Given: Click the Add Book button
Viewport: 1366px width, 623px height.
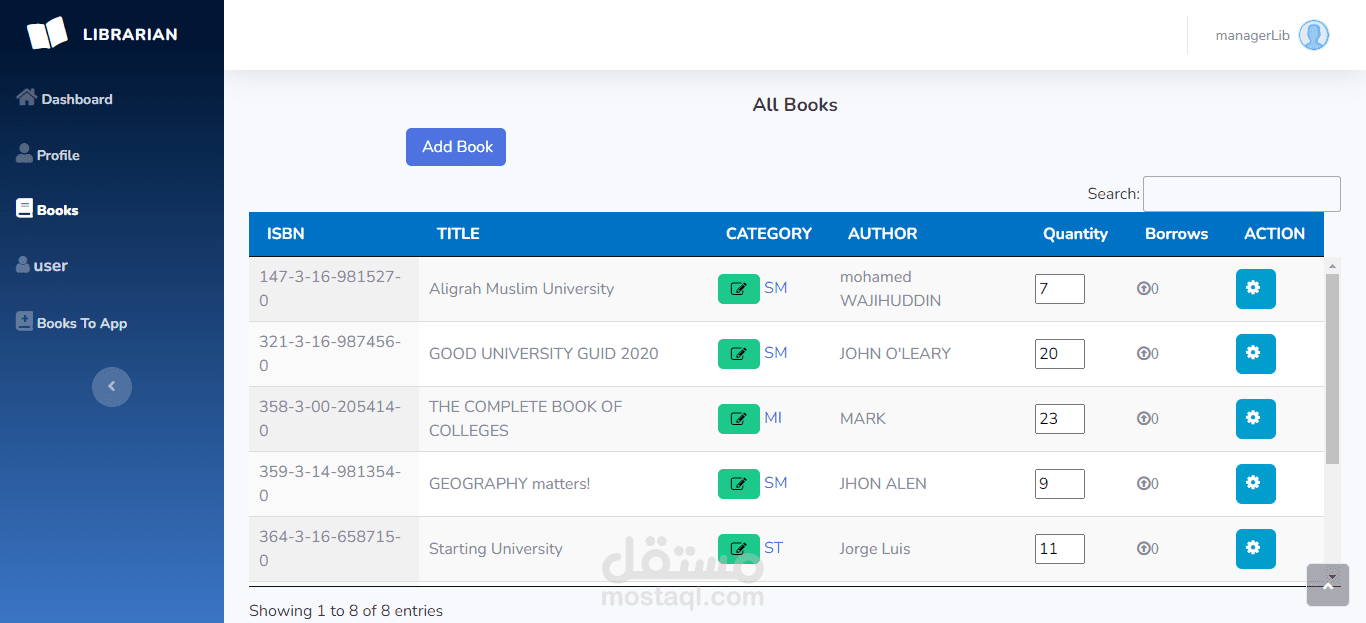Looking at the screenshot, I should pos(456,147).
